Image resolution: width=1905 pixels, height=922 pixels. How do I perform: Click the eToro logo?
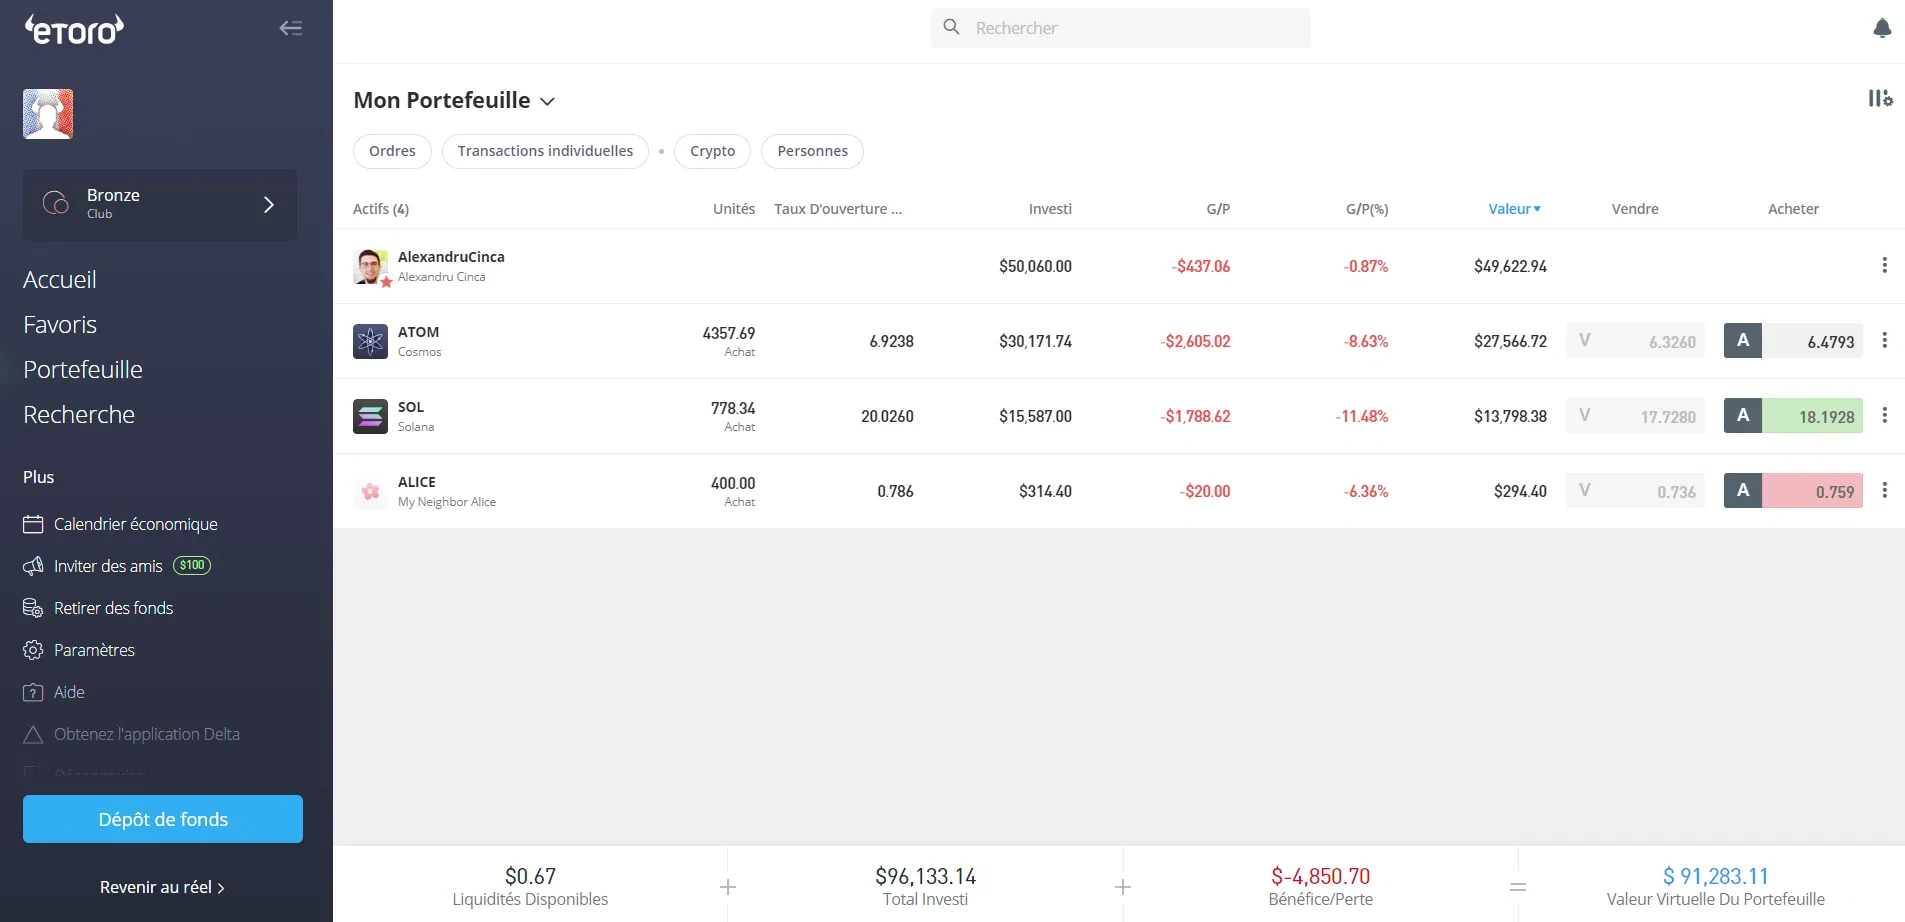pyautogui.click(x=74, y=29)
